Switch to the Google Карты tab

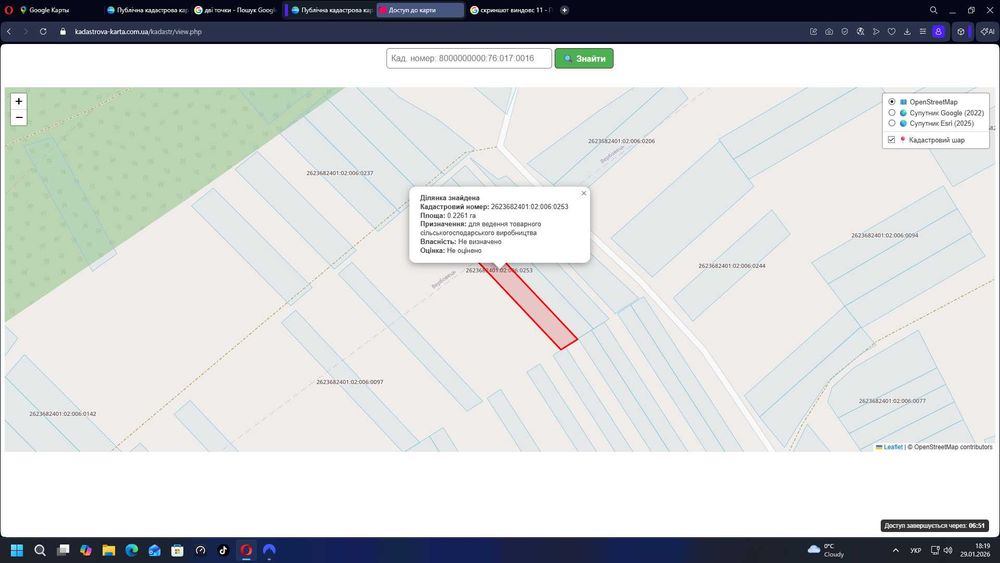tap(51, 10)
